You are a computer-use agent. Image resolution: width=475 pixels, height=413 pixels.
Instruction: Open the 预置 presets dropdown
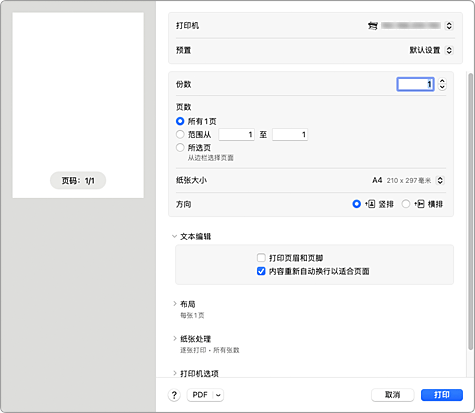click(449, 50)
